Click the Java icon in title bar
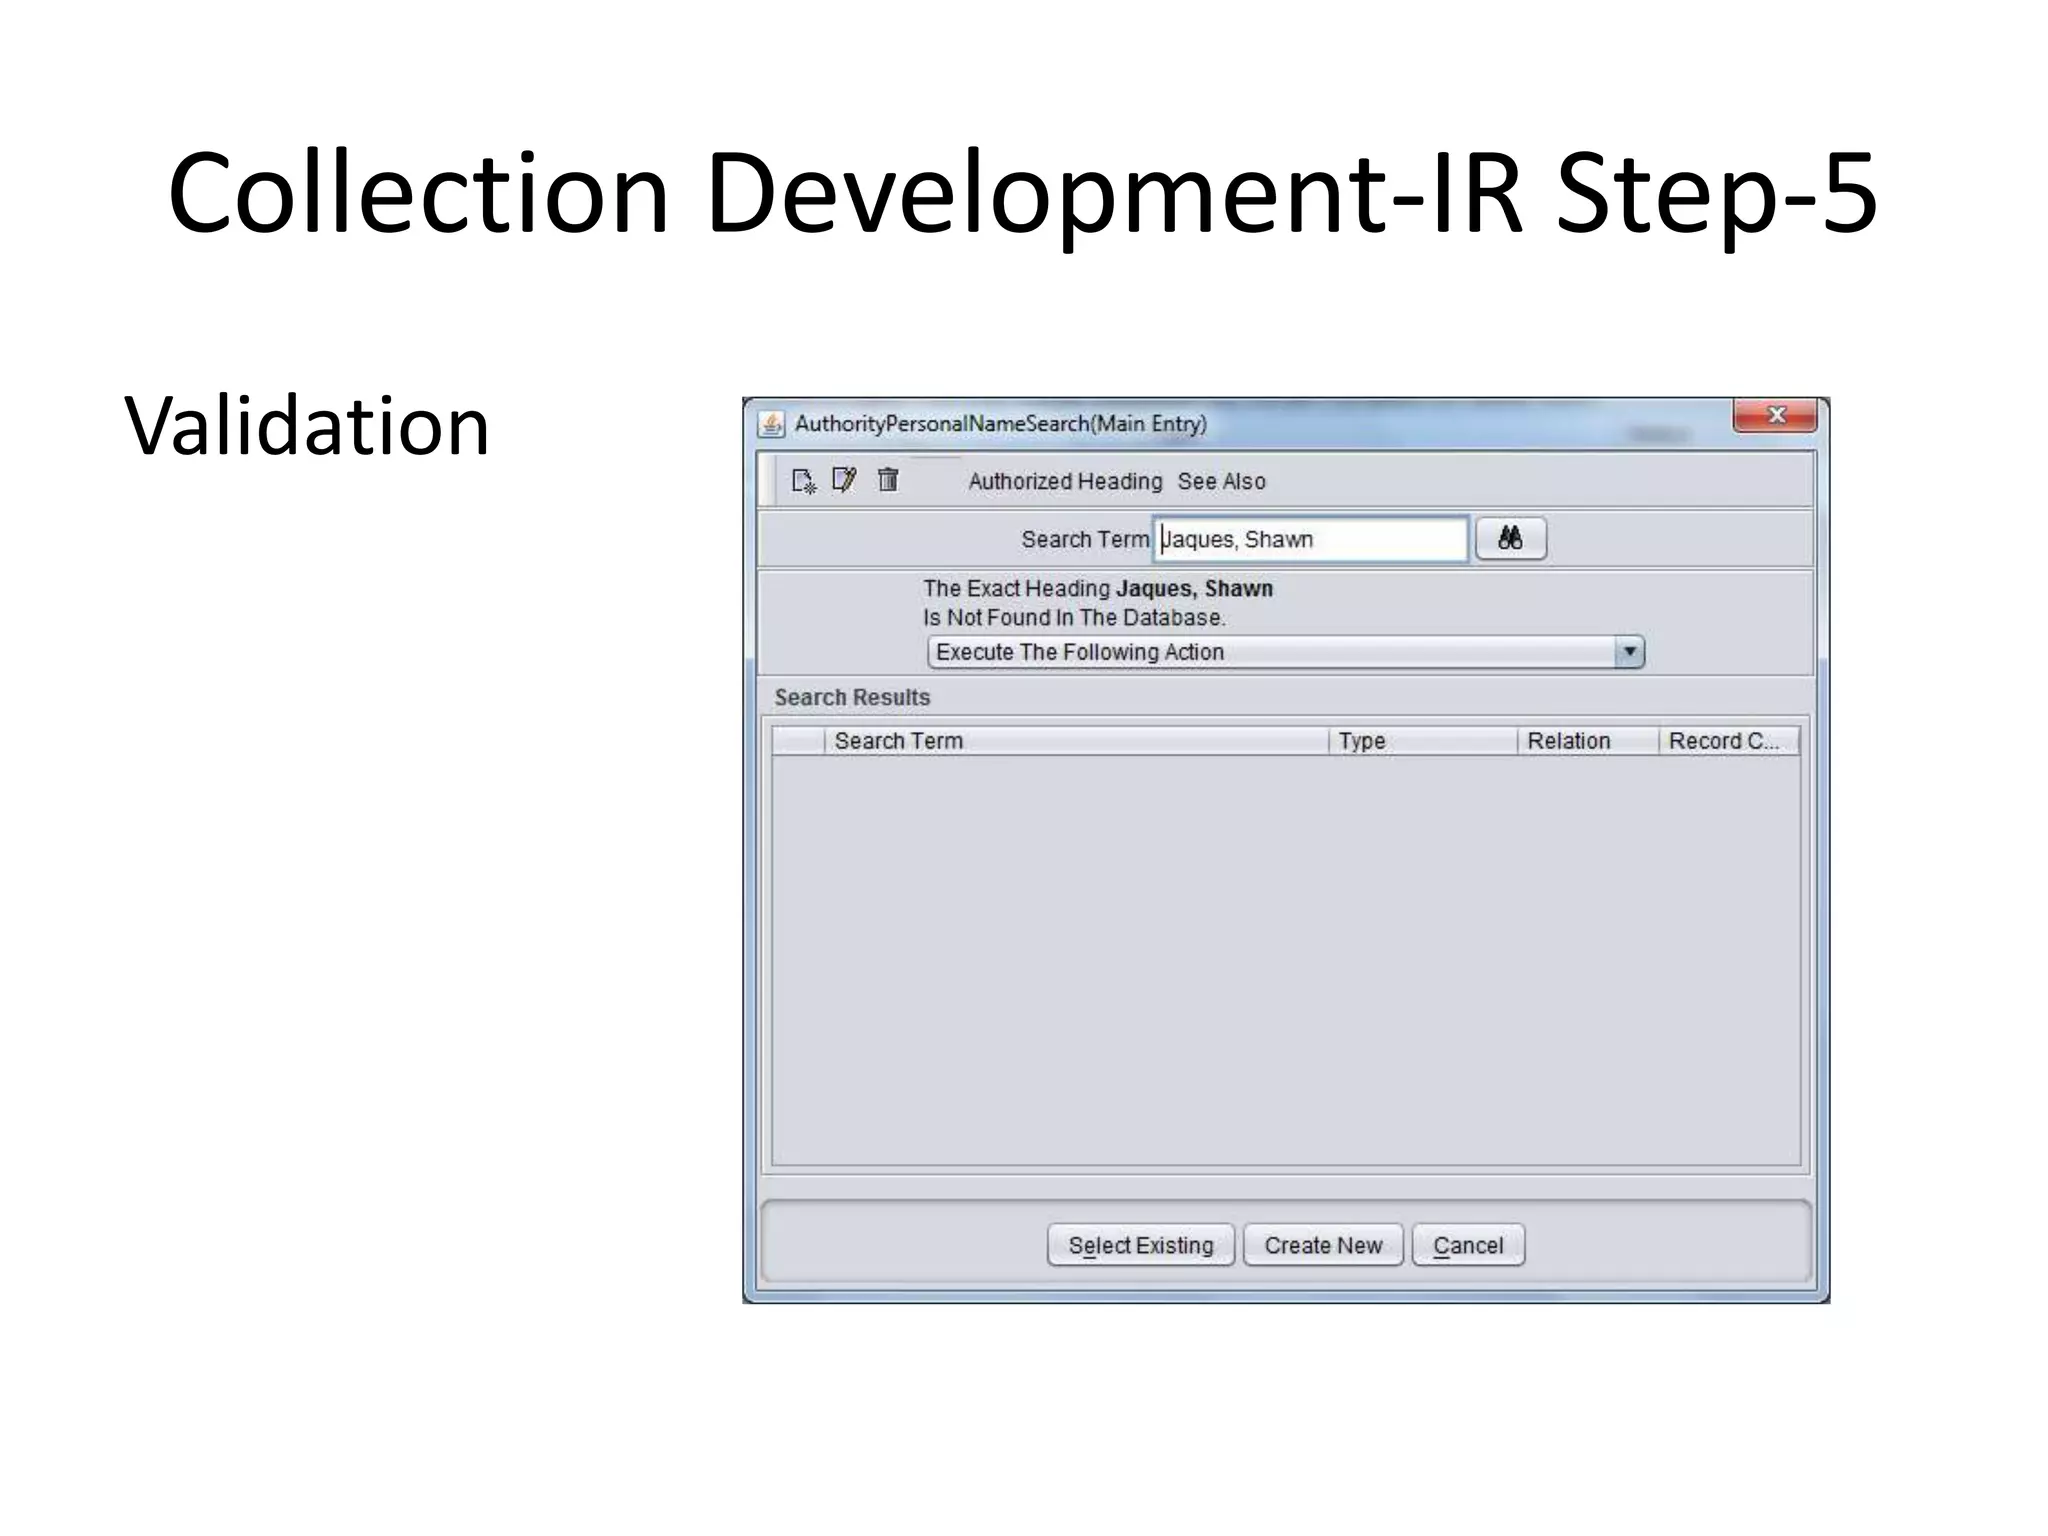The image size is (2048, 1536). tap(771, 424)
